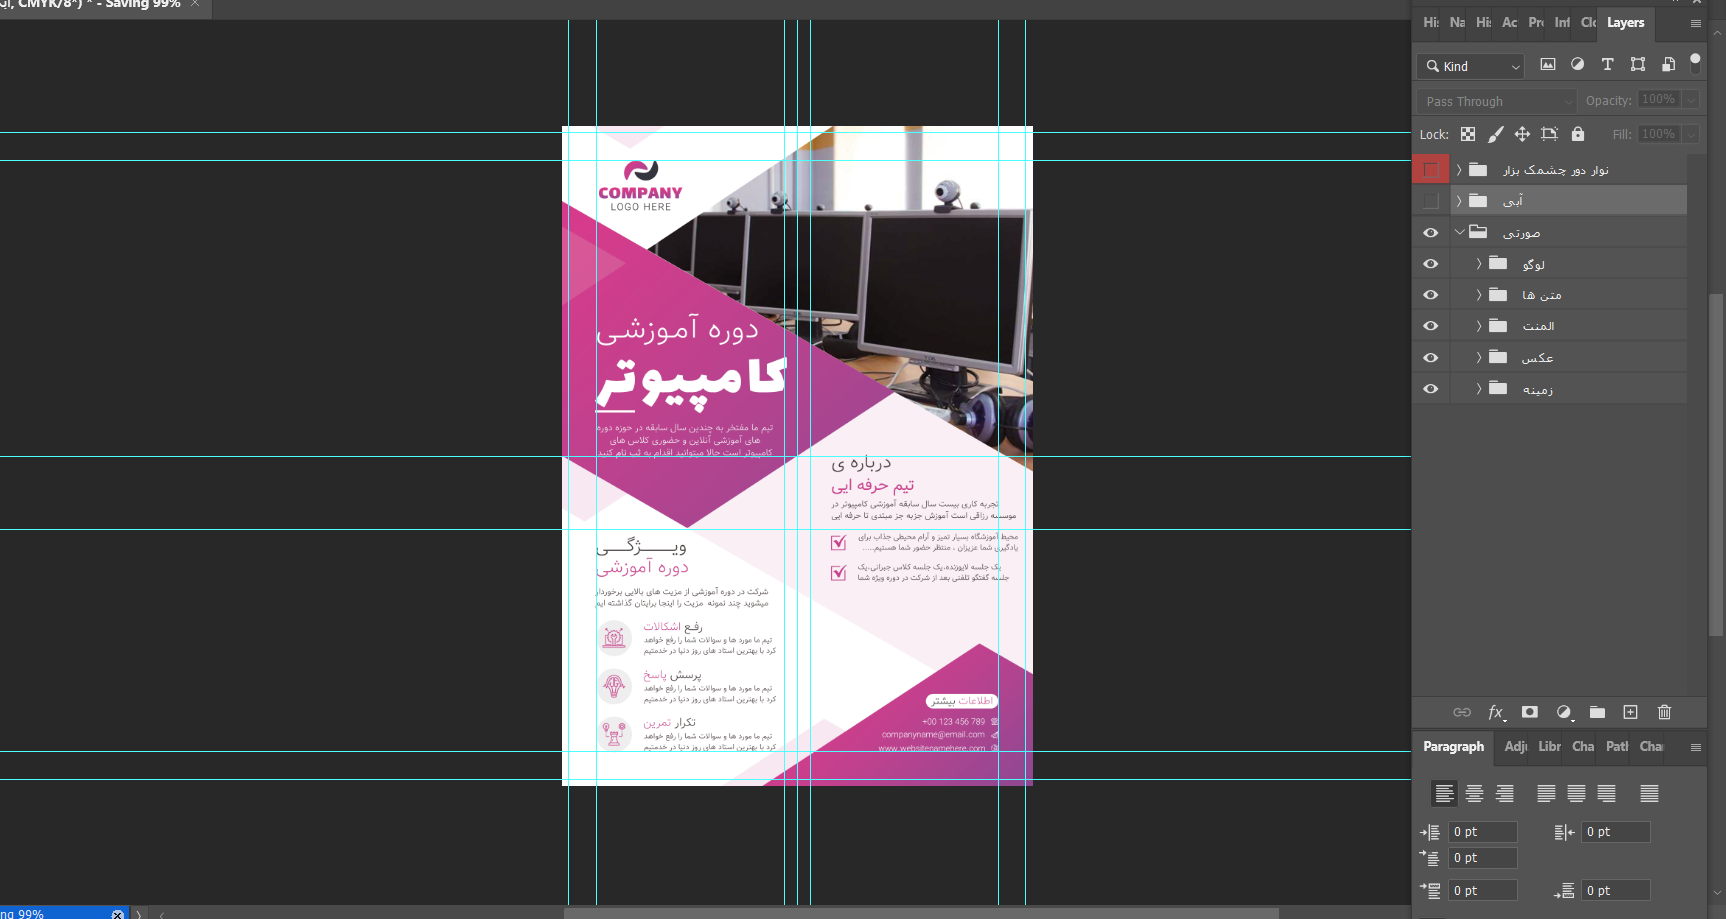
Task: Click the indent left margin field
Action: [x=1483, y=832]
